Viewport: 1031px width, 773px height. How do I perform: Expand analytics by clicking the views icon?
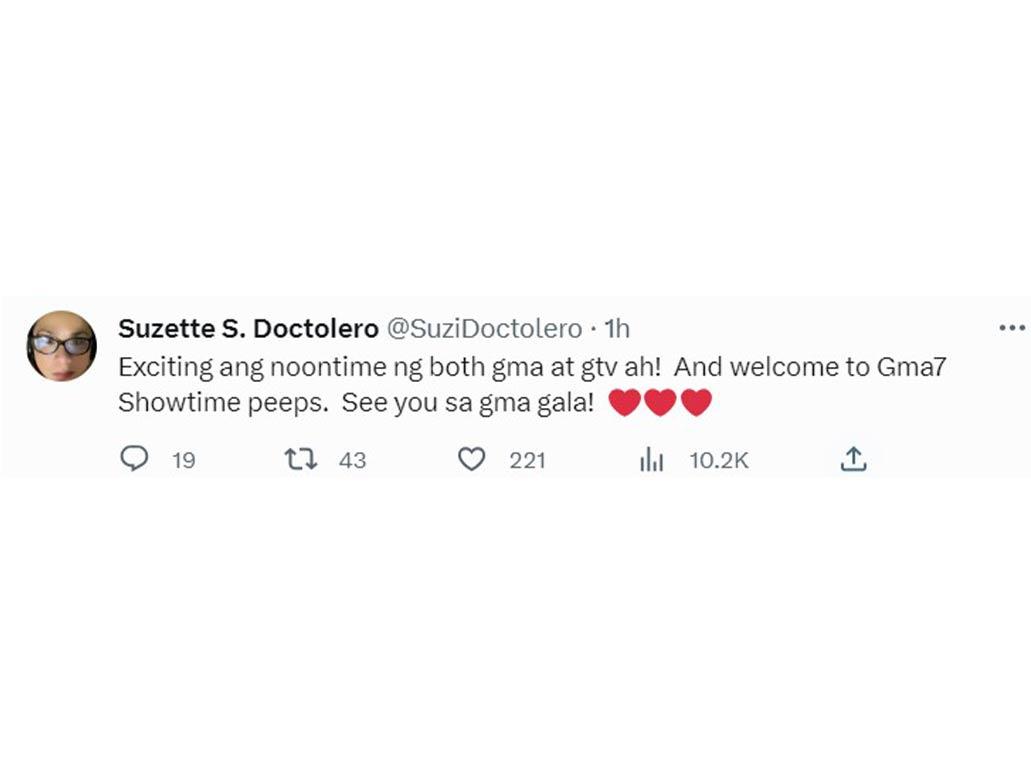(x=651, y=460)
